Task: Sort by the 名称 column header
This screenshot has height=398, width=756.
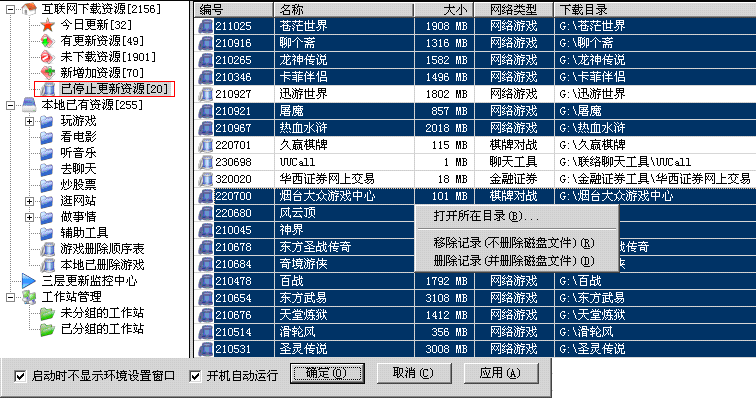Action: tap(344, 9)
